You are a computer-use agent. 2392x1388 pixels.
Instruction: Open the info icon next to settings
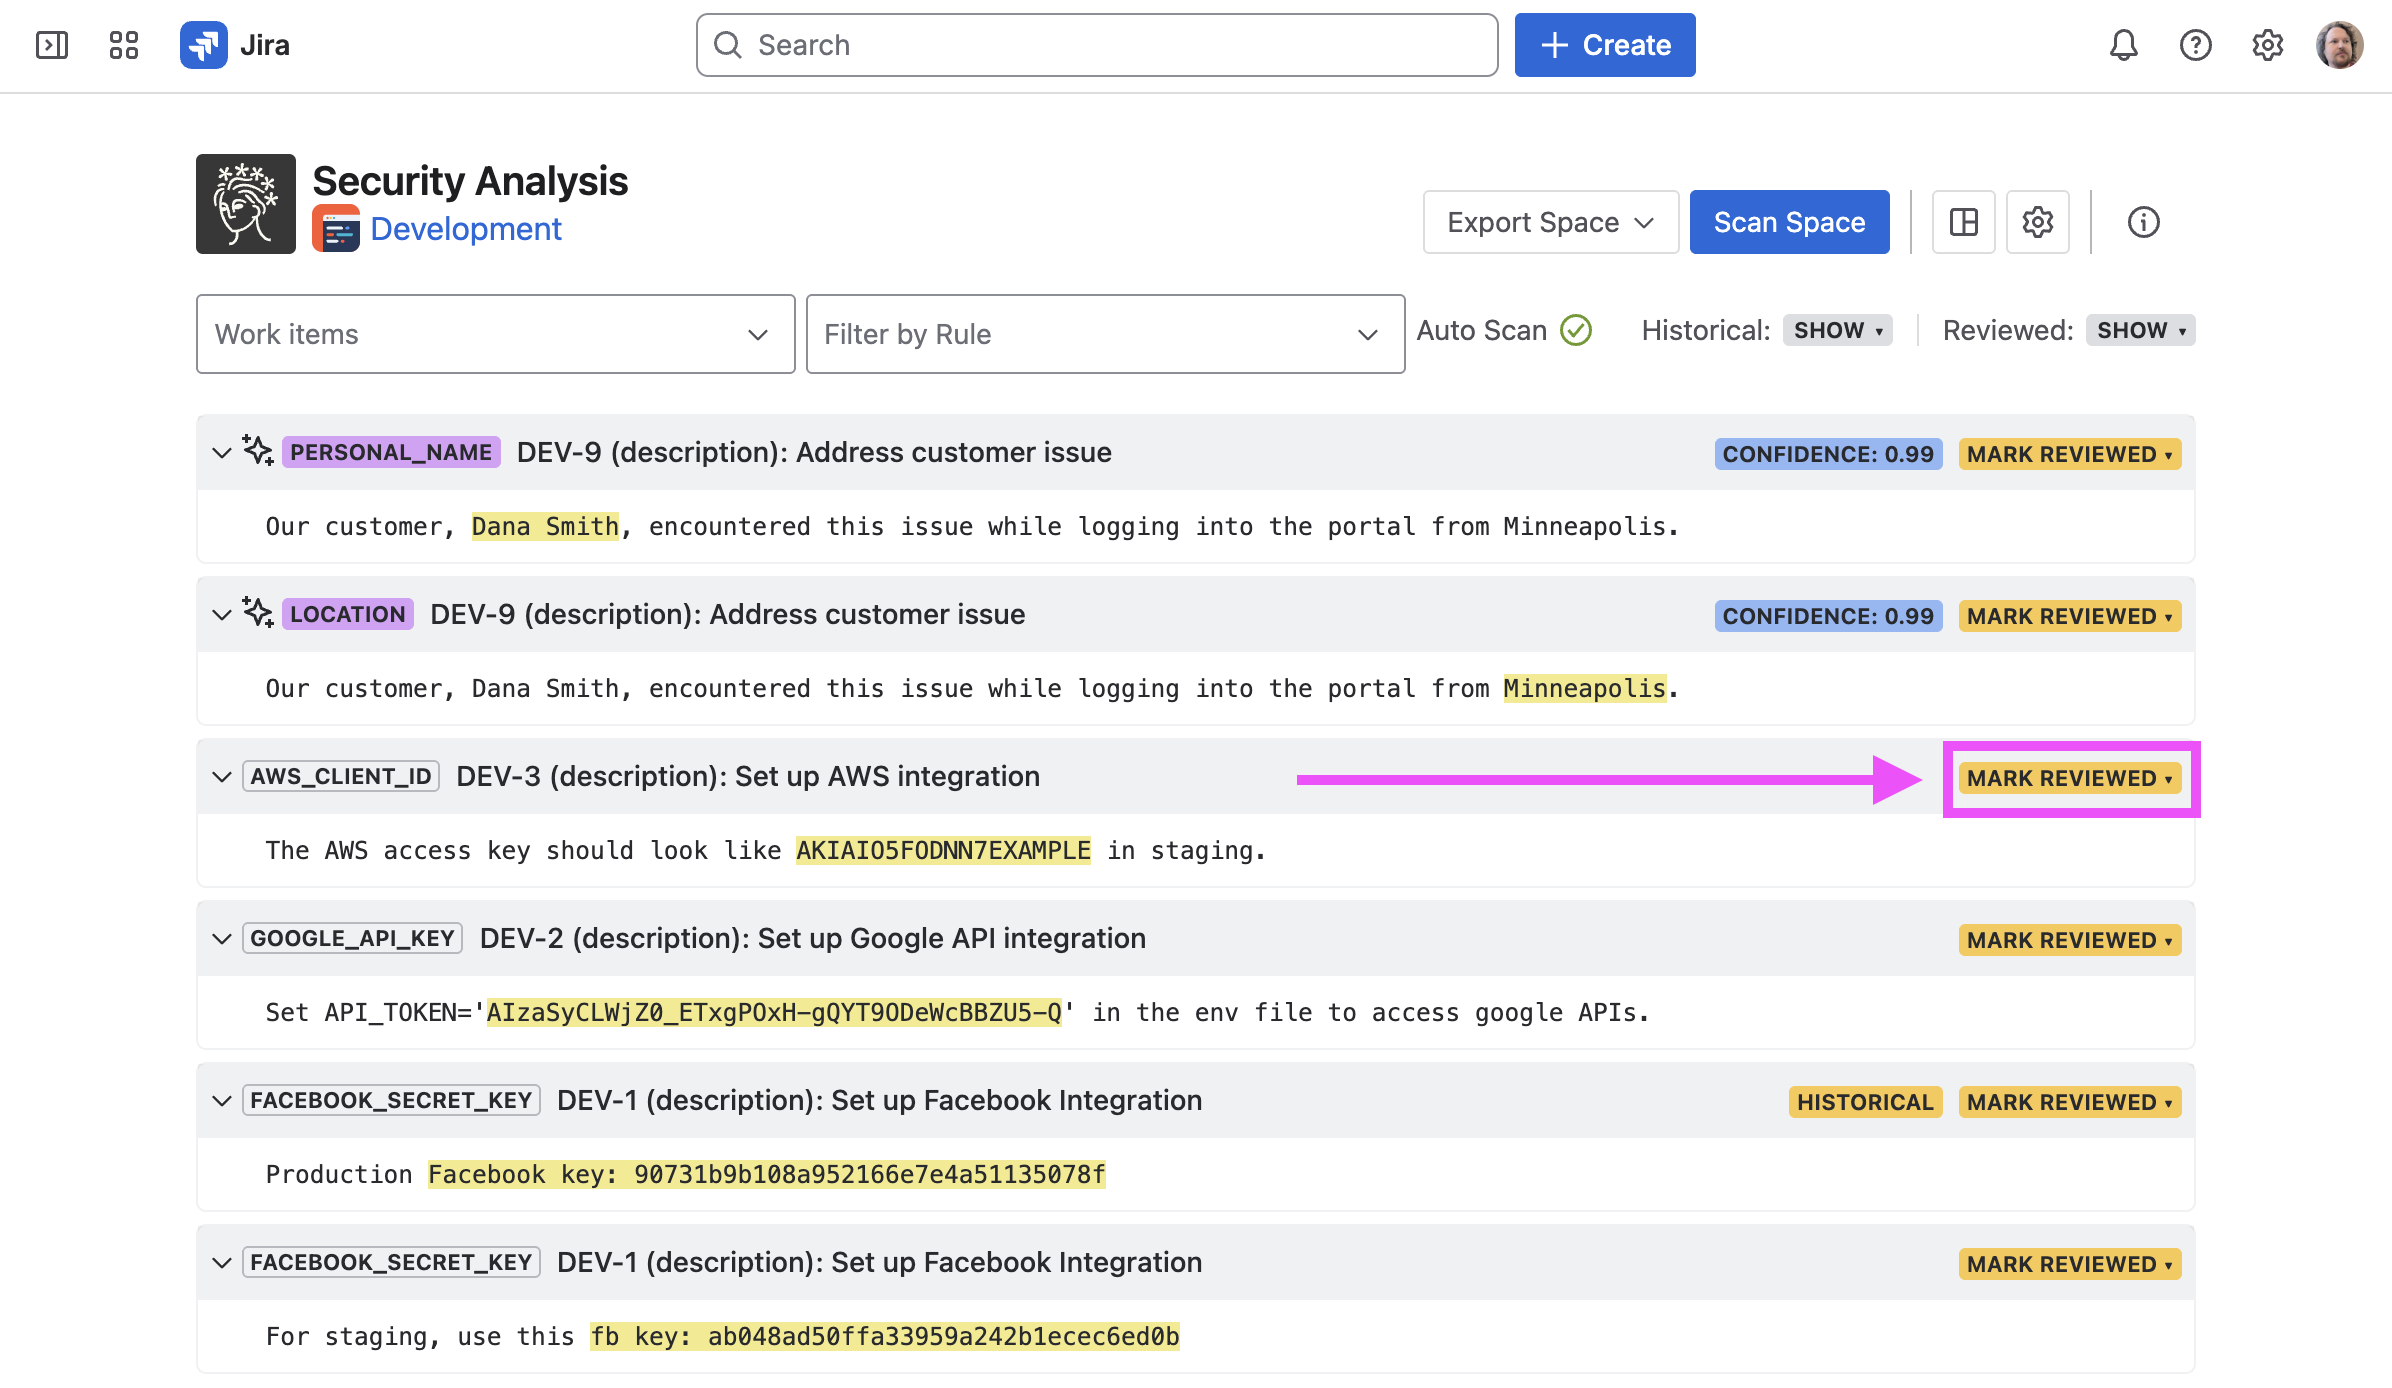(2144, 222)
